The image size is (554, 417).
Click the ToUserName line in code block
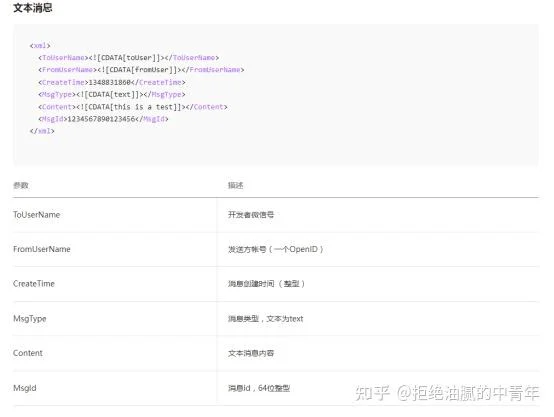pos(129,58)
